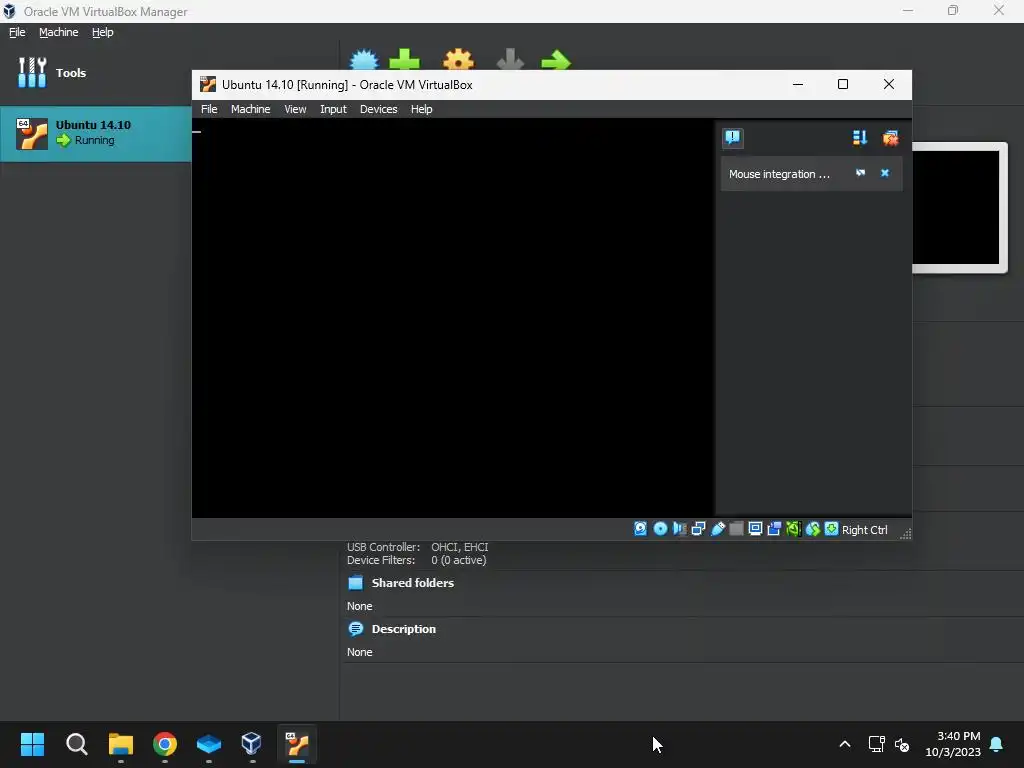Open Google Chrome from the taskbar
Screen dimensions: 1024x768
(165, 744)
